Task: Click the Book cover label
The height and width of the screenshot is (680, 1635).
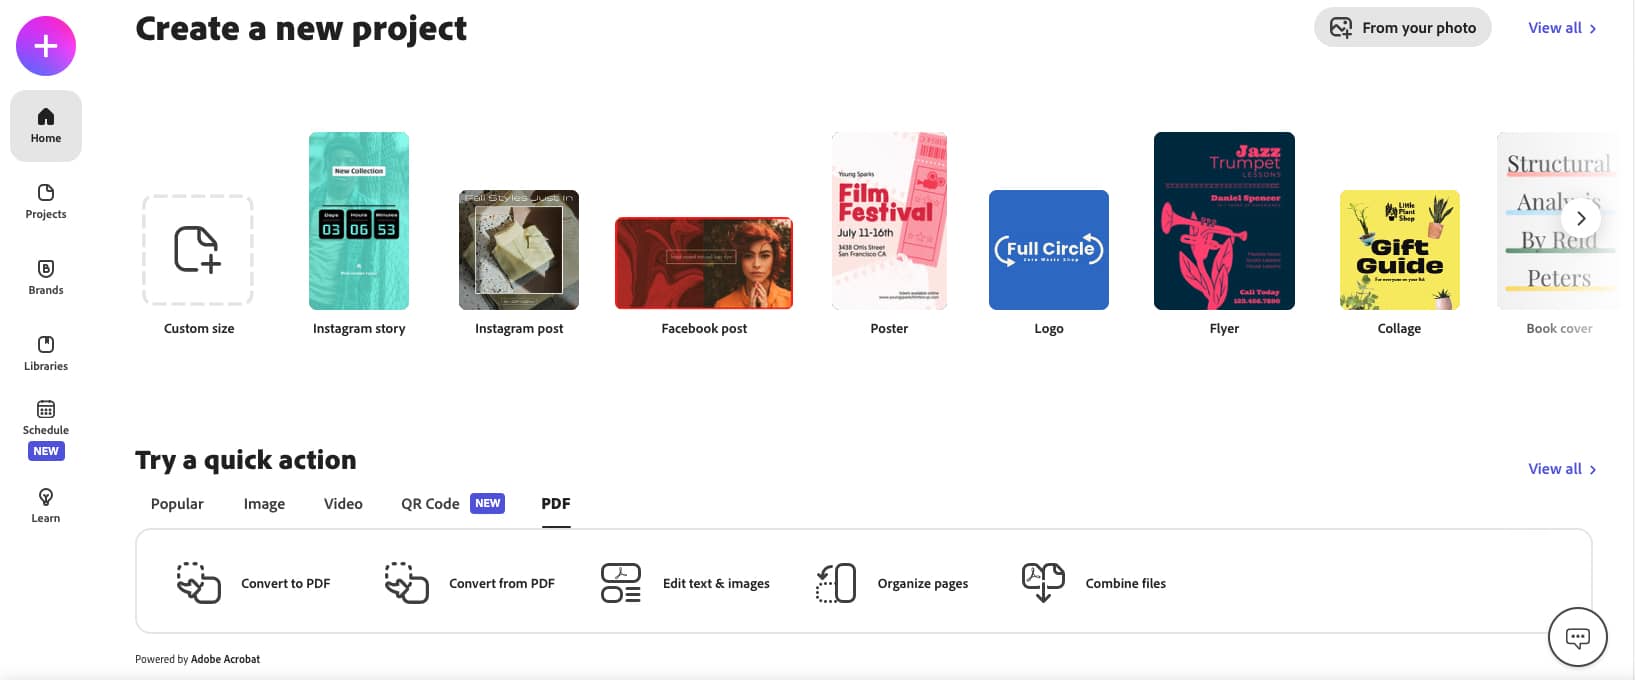Action: pyautogui.click(x=1559, y=328)
